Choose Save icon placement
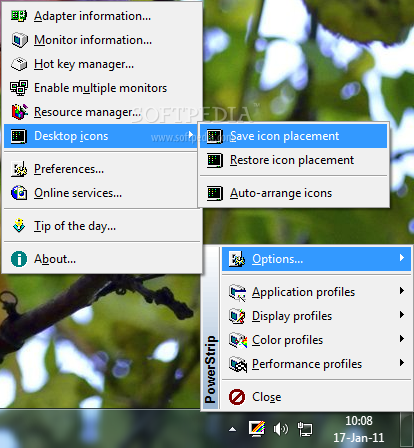This screenshot has width=414, height=448. tap(294, 136)
